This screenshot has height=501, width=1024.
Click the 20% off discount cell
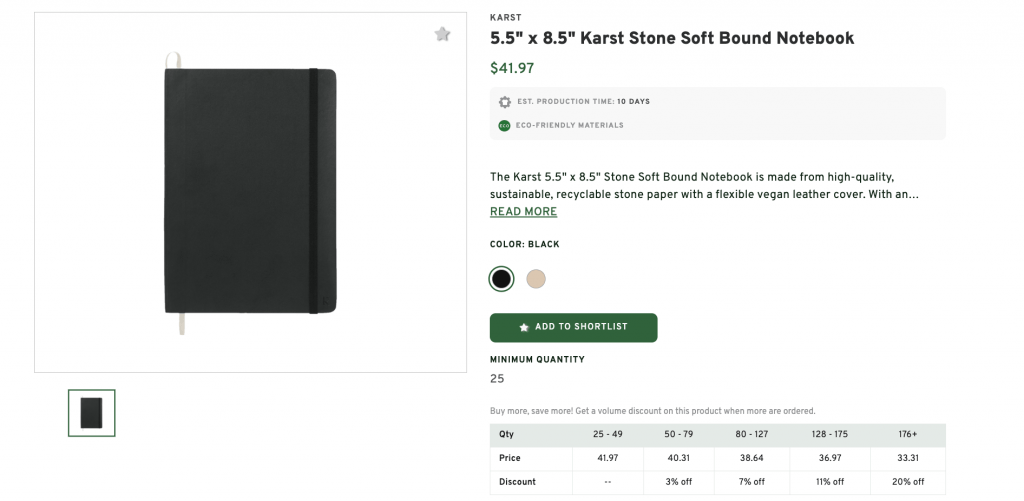tap(908, 482)
